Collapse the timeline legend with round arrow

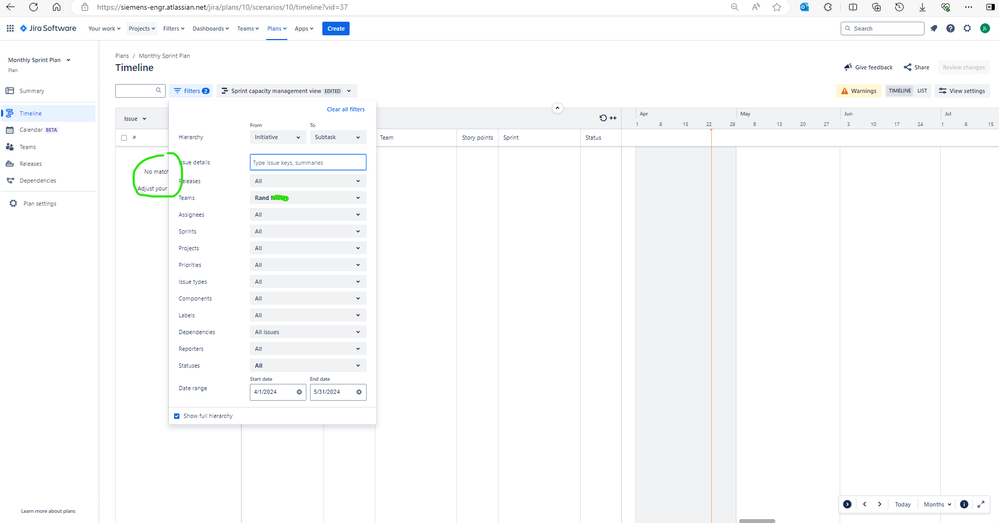coord(847,504)
